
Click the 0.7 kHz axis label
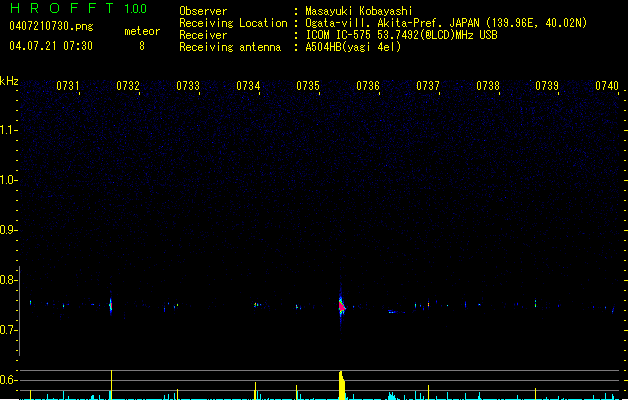[7, 330]
